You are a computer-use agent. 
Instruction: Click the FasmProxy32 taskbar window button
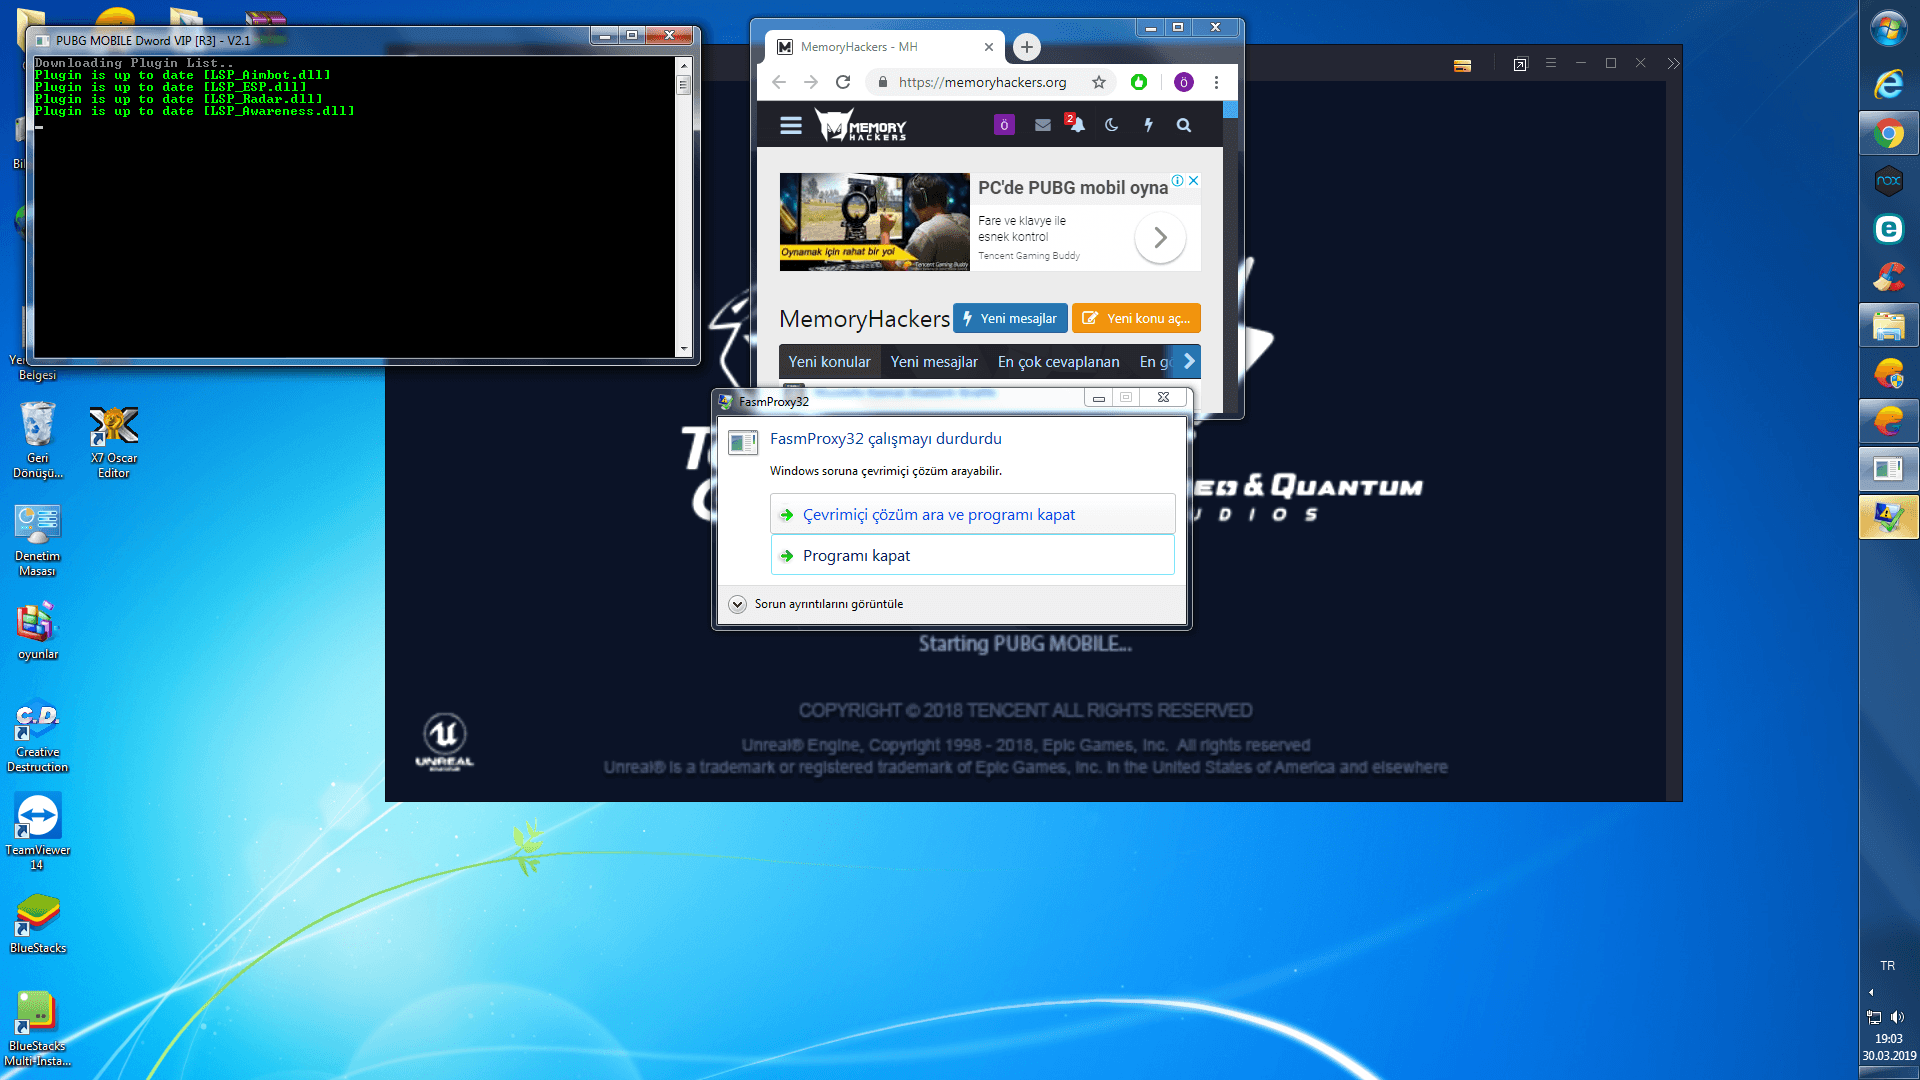click(1889, 469)
